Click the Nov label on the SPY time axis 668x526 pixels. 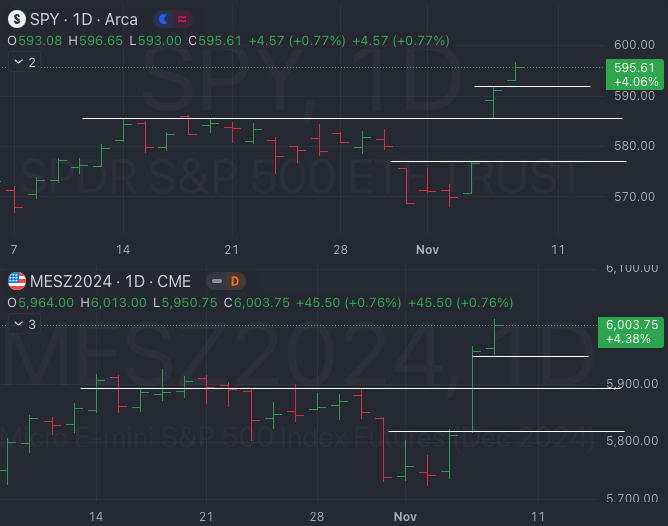click(428, 249)
